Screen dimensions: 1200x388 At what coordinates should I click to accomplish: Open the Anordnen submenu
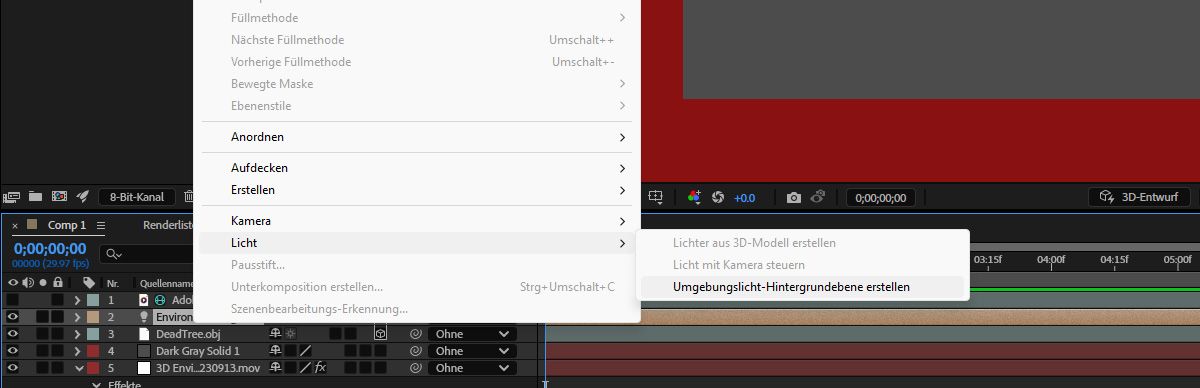[x=416, y=137]
